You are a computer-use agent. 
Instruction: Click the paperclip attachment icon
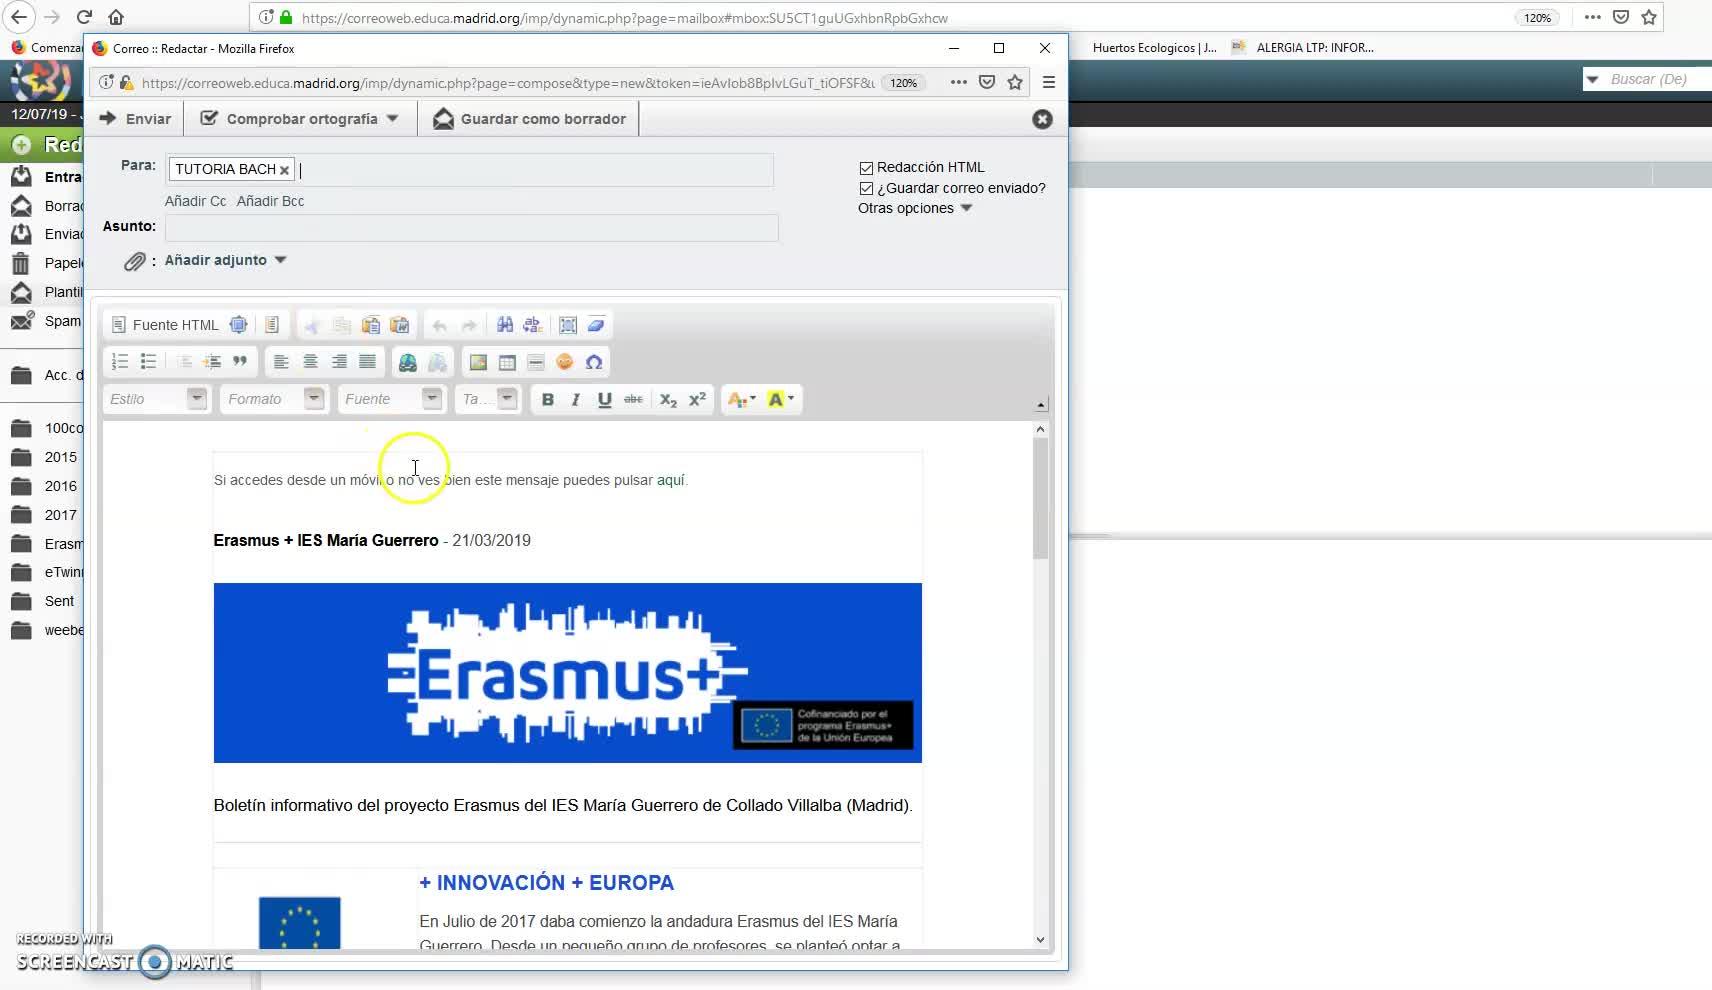[134, 262]
